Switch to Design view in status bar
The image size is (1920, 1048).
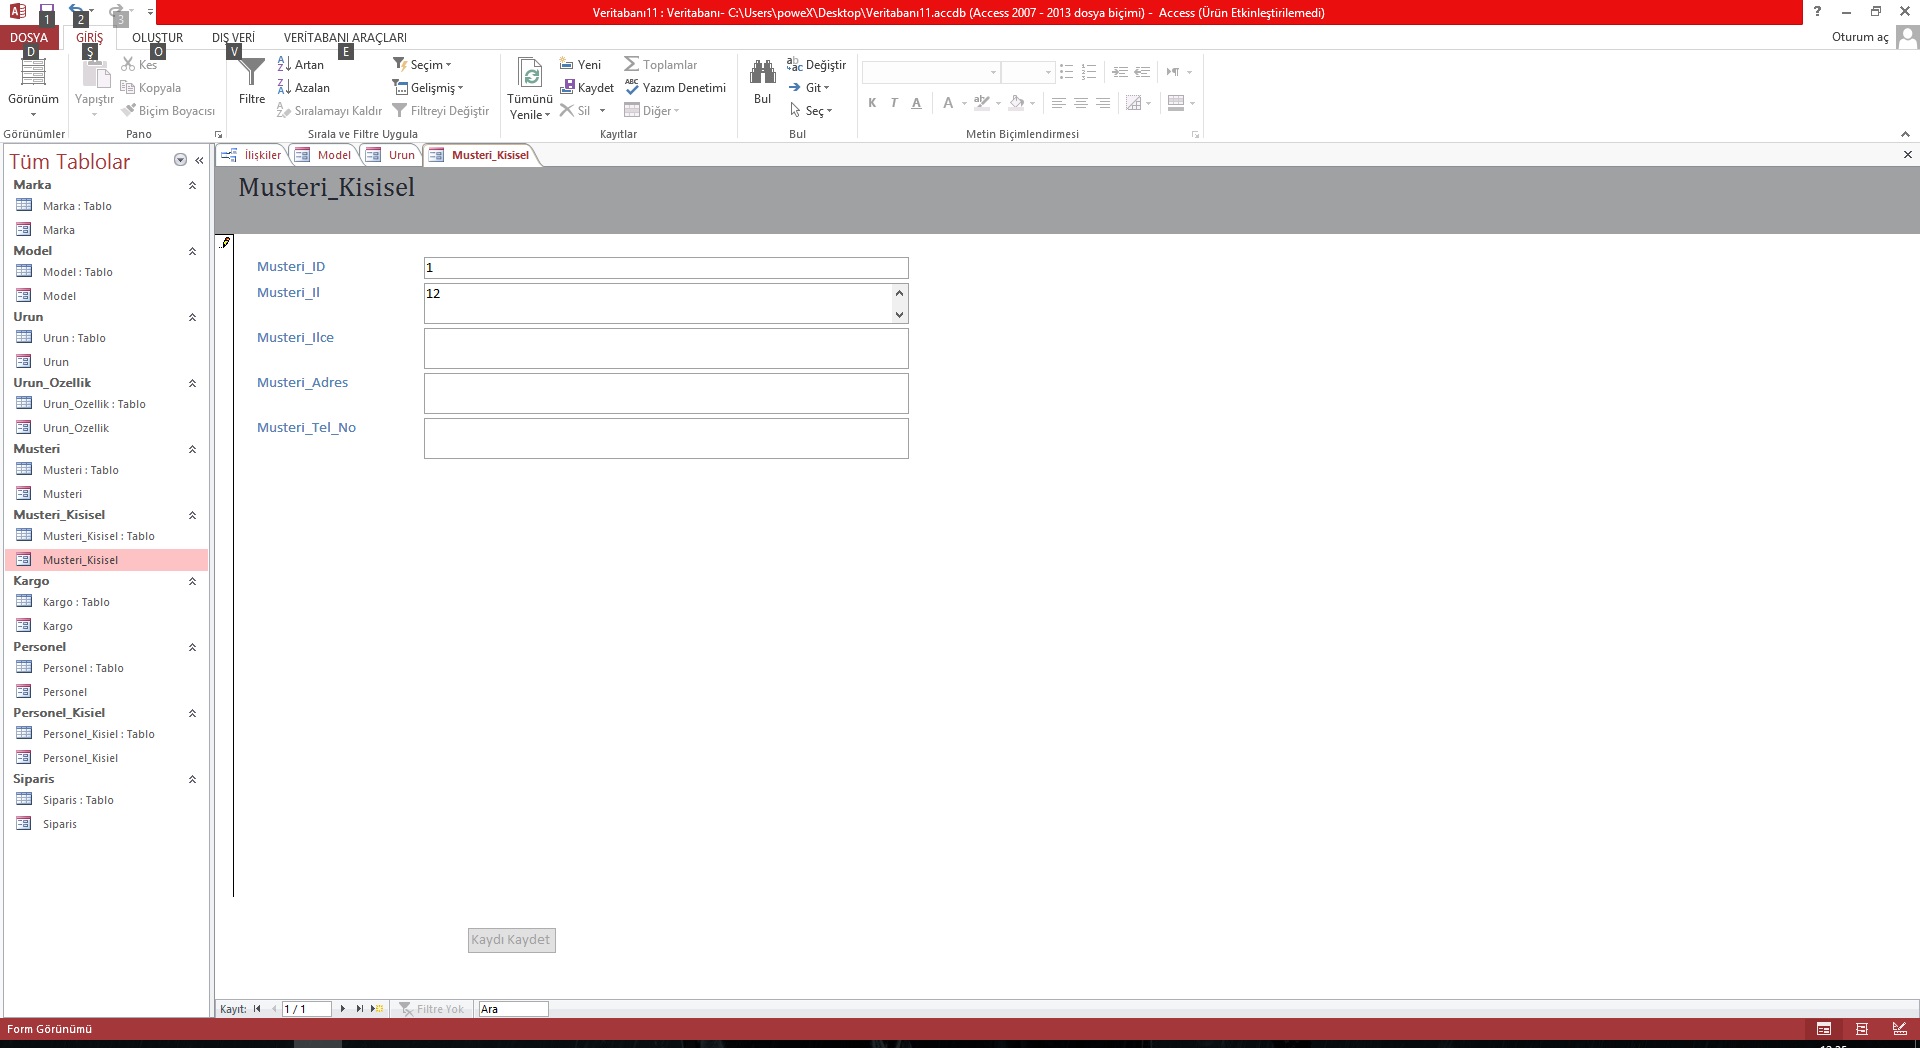1899,1029
